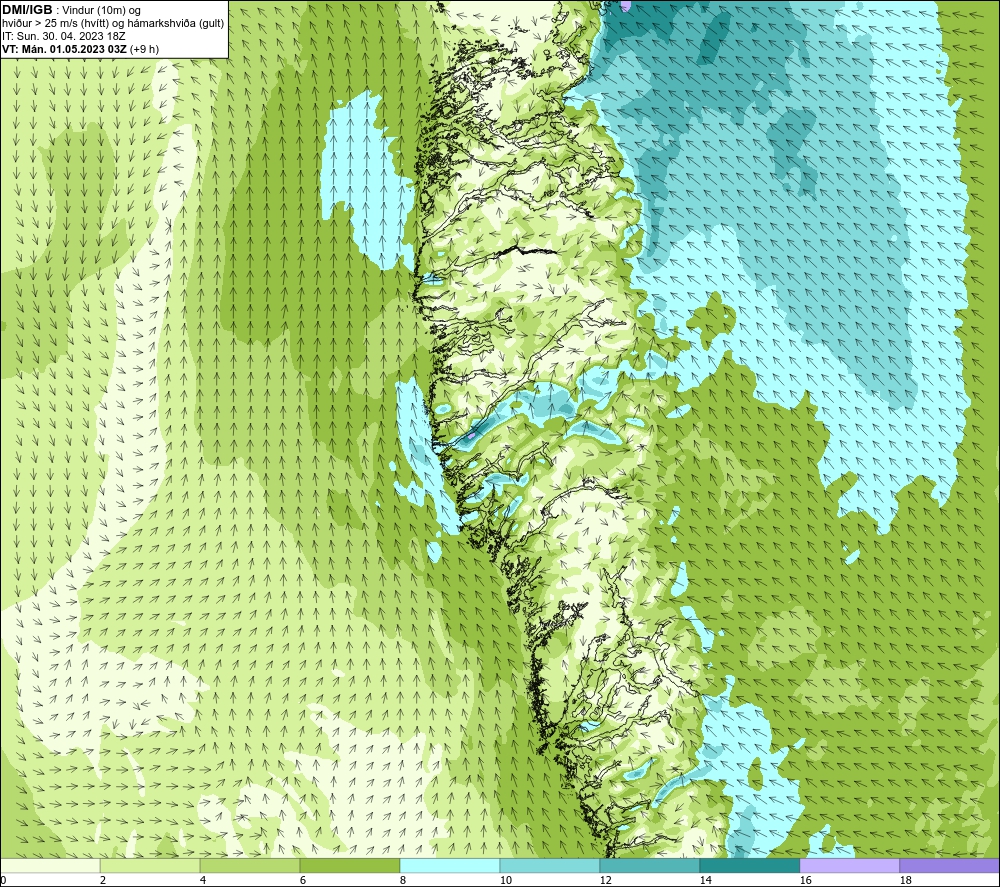Click the 'VT: Mán. 01.05.2023 03Z' text

point(64,49)
